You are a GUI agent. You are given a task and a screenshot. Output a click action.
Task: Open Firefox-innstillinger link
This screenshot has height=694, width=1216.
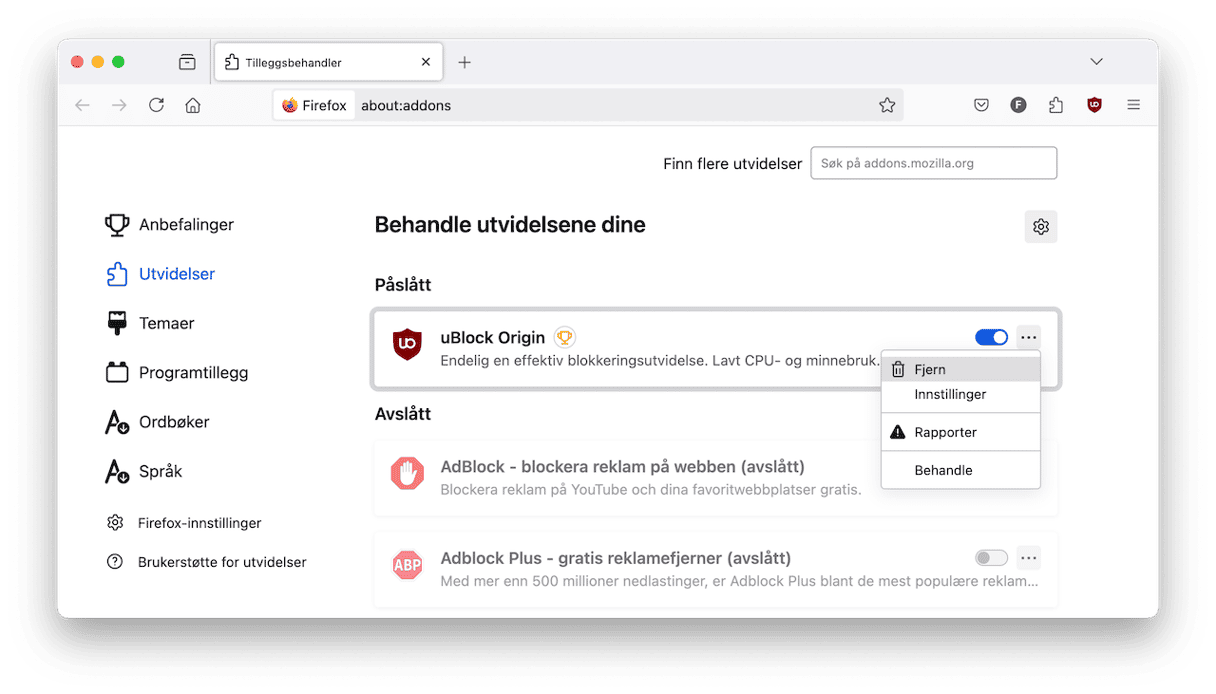(184, 523)
